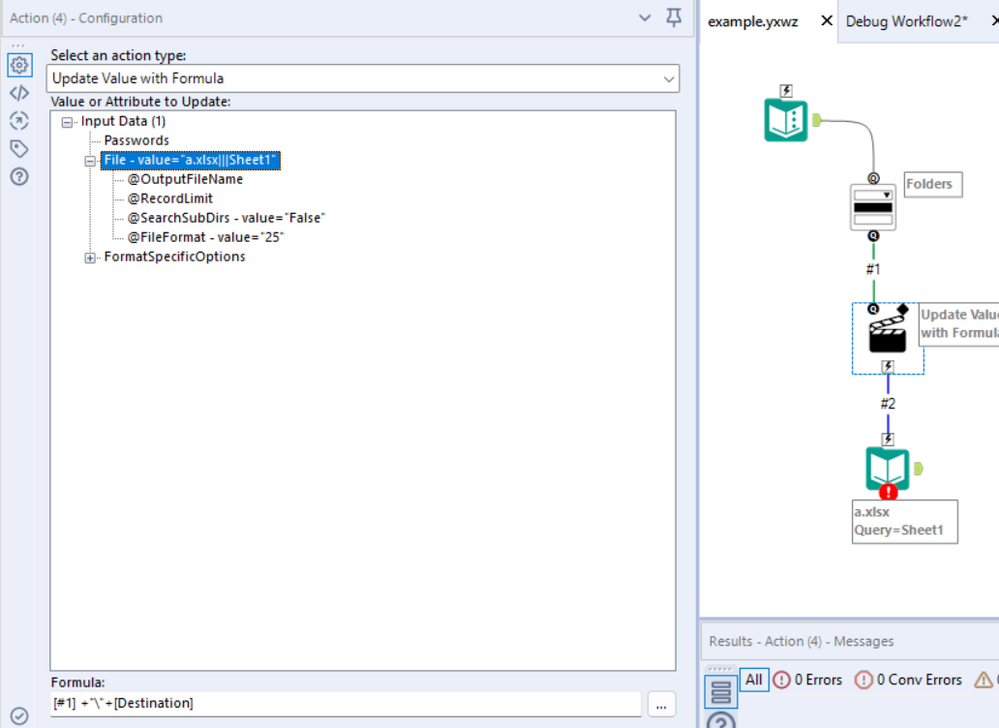The height and width of the screenshot is (728, 999).
Task: Collapse the File value tree node
Action: pyautogui.click(x=90, y=161)
